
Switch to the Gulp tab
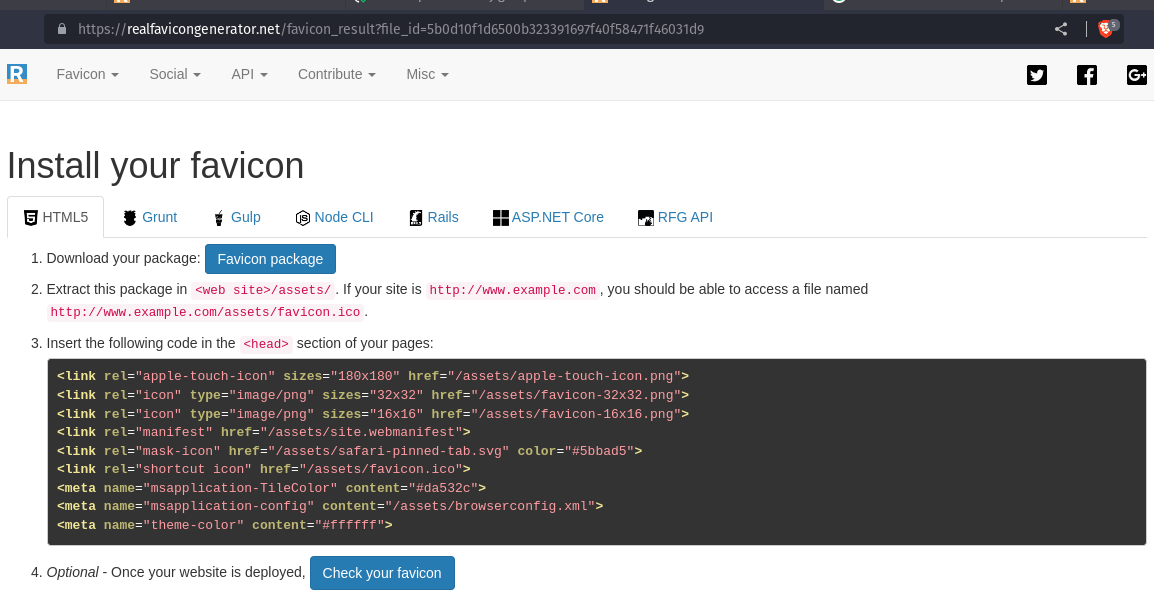[x=236, y=218]
